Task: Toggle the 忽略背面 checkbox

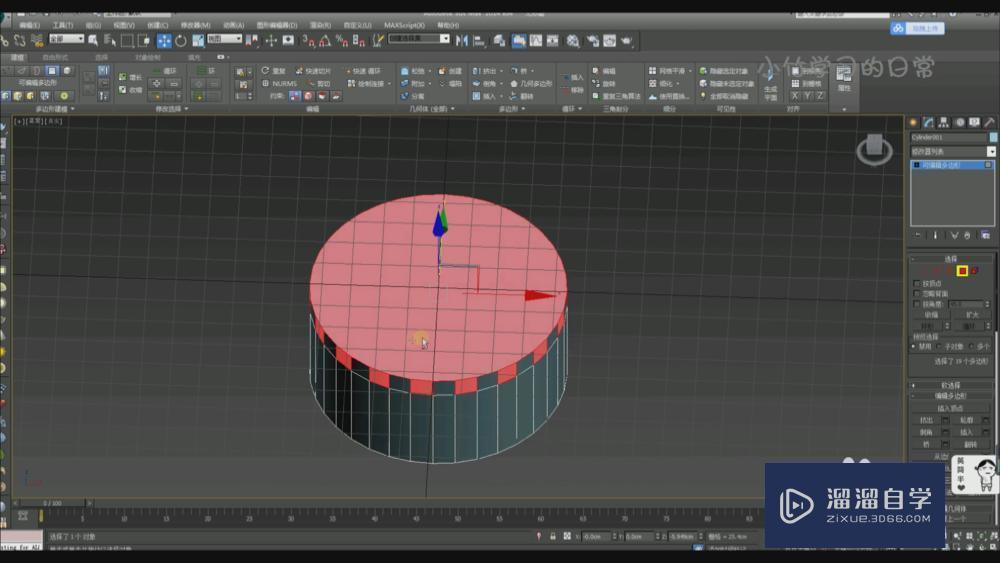Action: tap(917, 293)
